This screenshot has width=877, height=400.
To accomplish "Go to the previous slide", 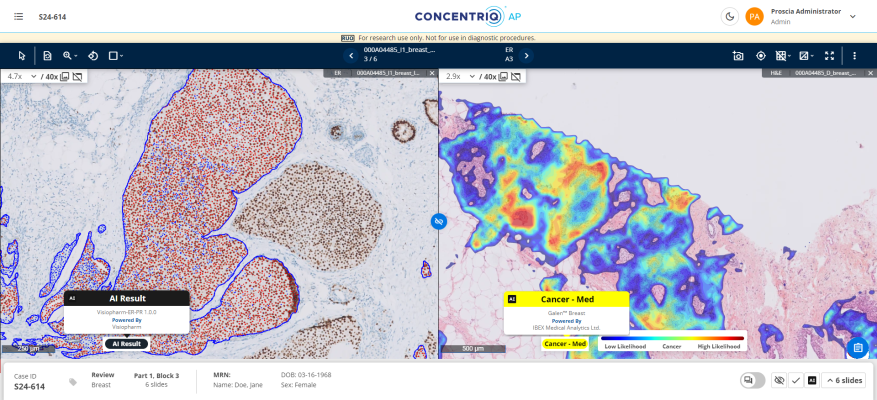I will click(351, 56).
